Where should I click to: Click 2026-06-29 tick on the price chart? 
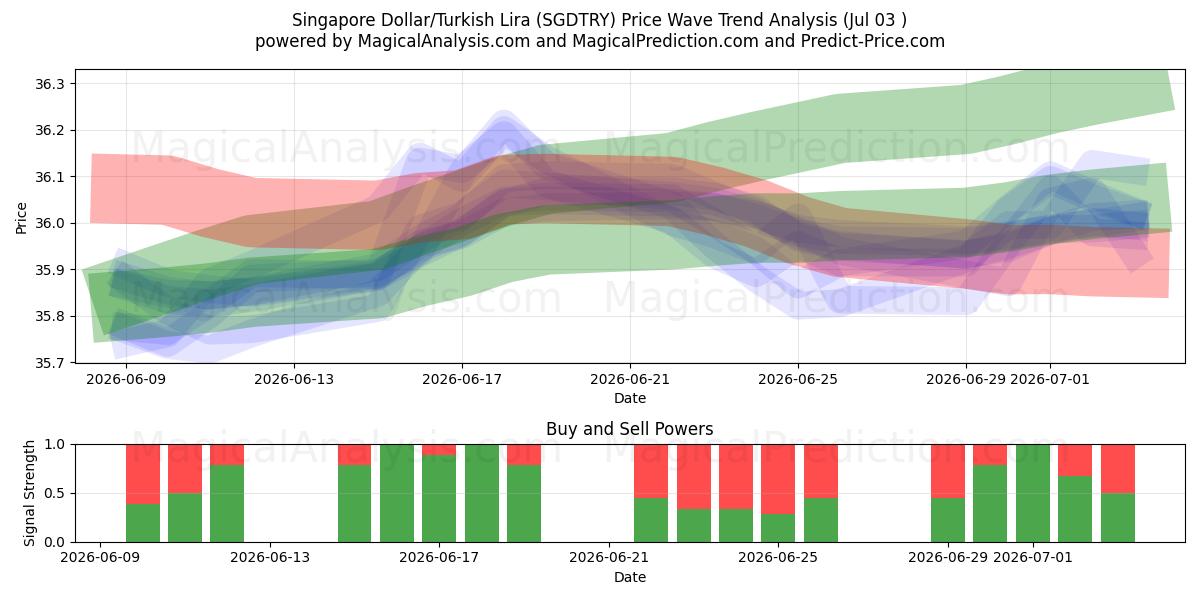966,380
